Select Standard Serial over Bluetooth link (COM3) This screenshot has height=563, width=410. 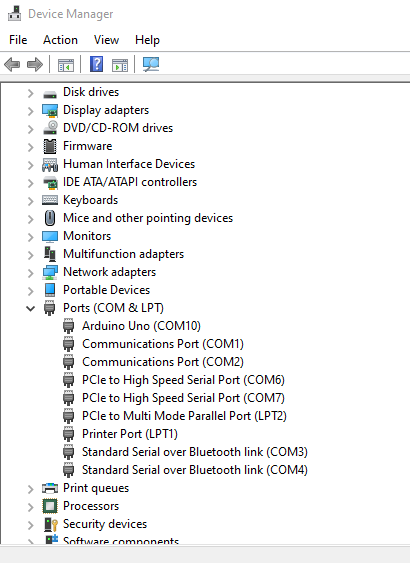195,452
